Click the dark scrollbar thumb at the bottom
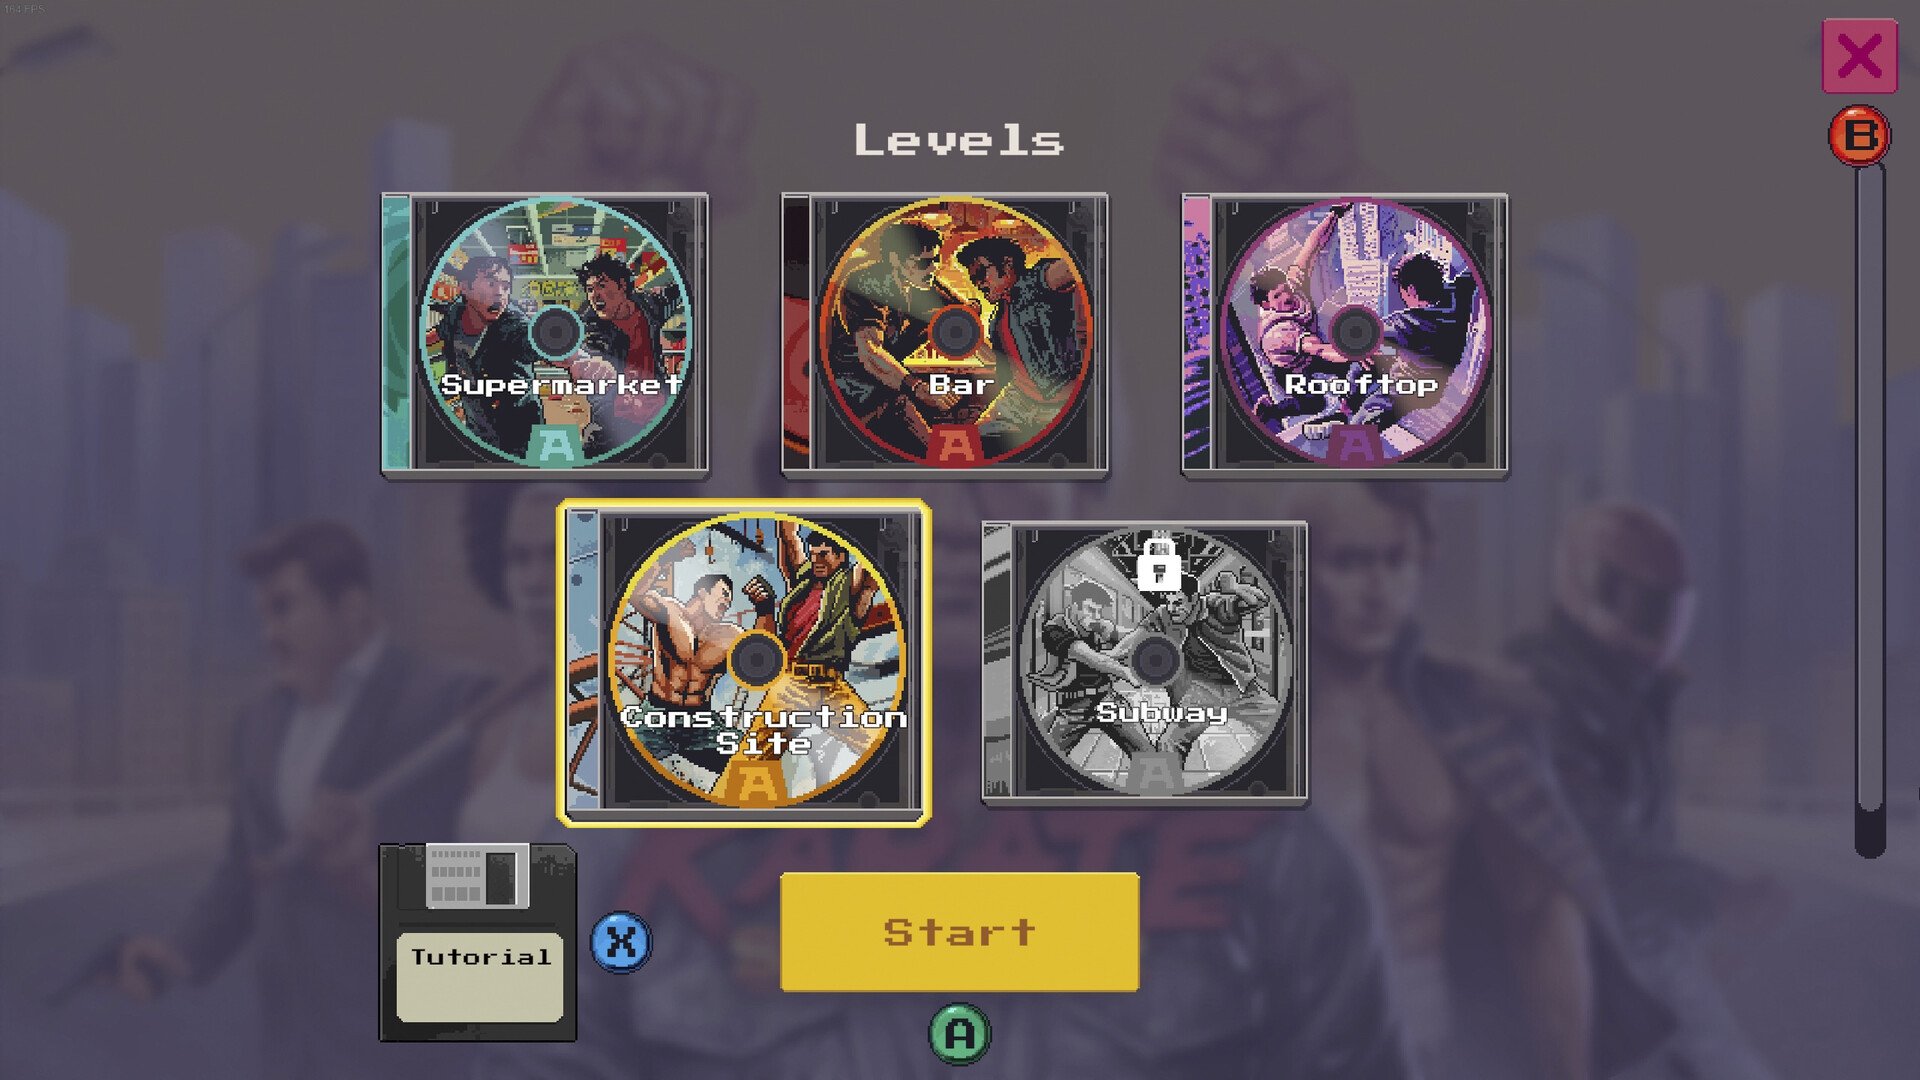This screenshot has height=1080, width=1920. (x=1870, y=830)
